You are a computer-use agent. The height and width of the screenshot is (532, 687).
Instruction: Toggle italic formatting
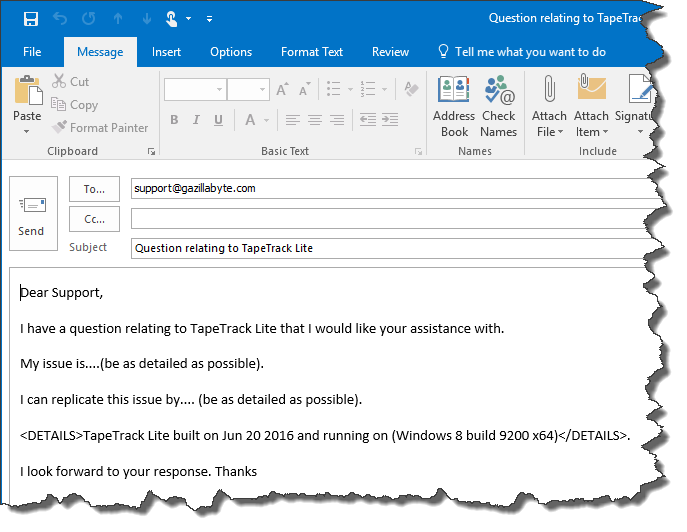[196, 120]
